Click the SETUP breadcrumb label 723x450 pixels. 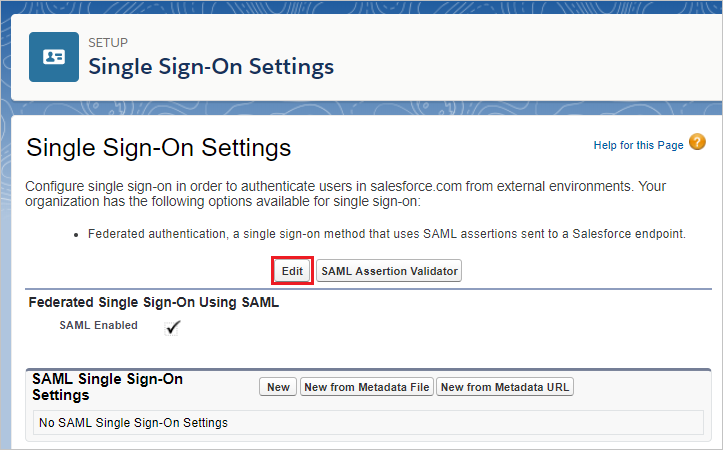coord(108,43)
